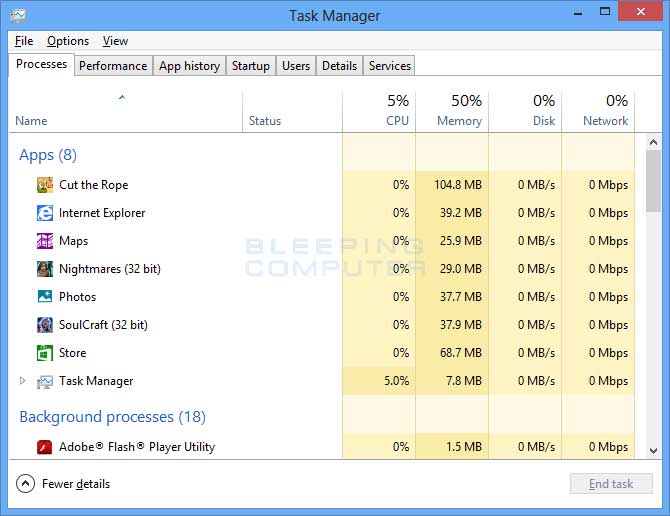Select the Photos process name
The image size is (670, 516).
coord(77,297)
